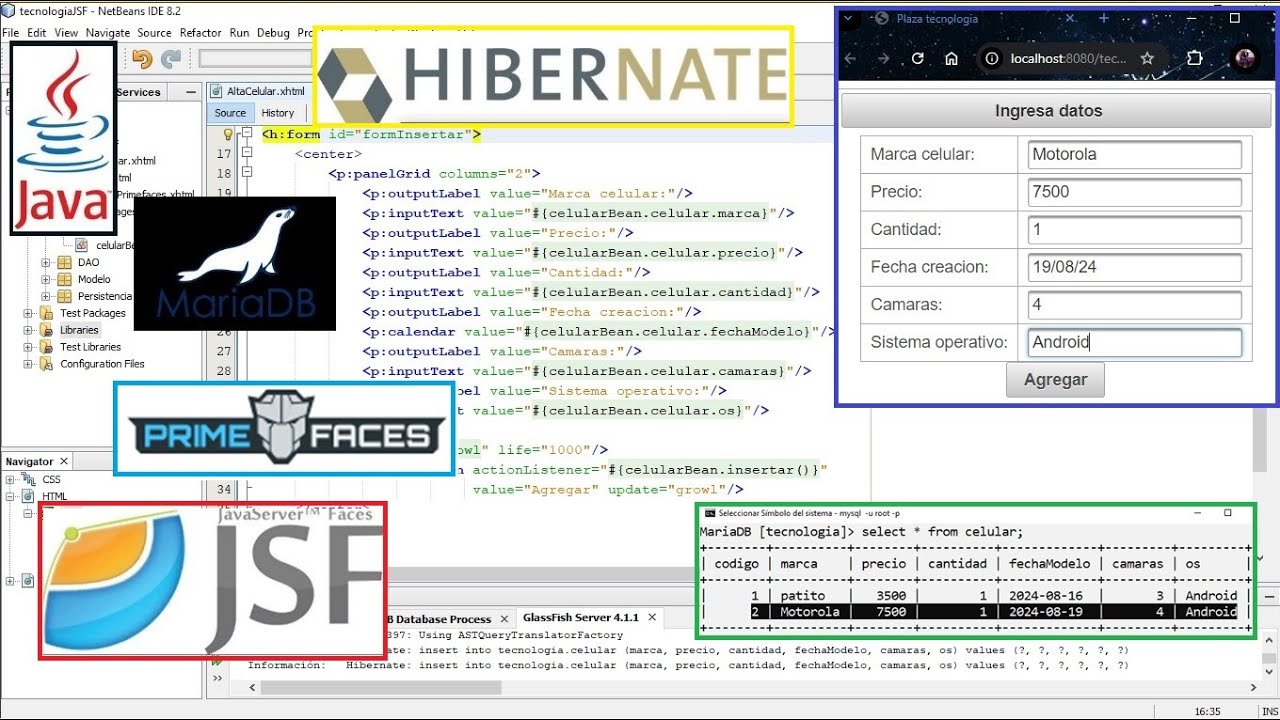Open a new browser tab with the plus icon
This screenshot has width=1280, height=720.
point(1104,18)
